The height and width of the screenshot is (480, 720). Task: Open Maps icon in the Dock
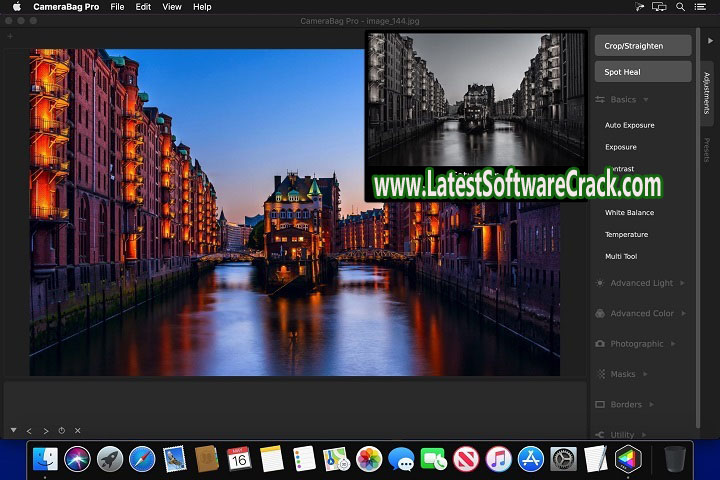click(336, 458)
